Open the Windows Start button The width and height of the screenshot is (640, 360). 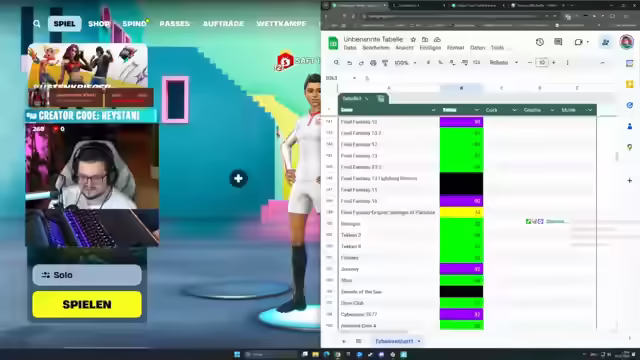(237, 354)
